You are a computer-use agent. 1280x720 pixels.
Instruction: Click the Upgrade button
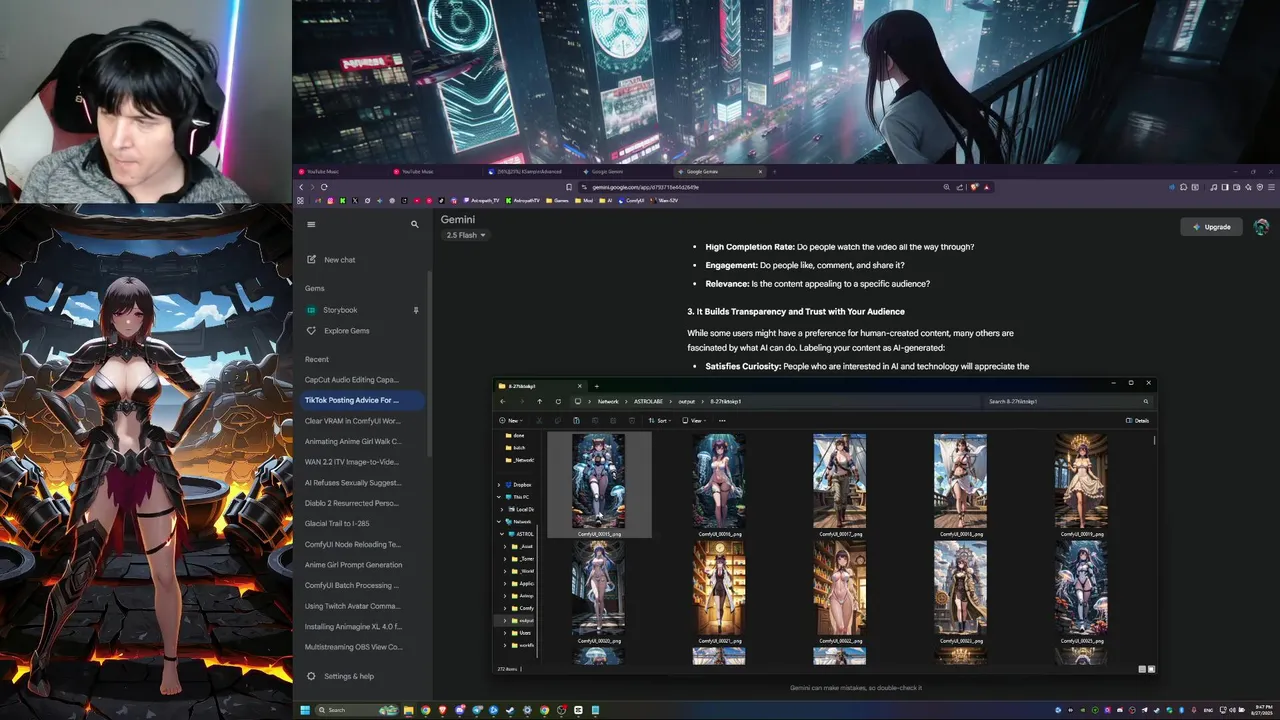click(1211, 227)
